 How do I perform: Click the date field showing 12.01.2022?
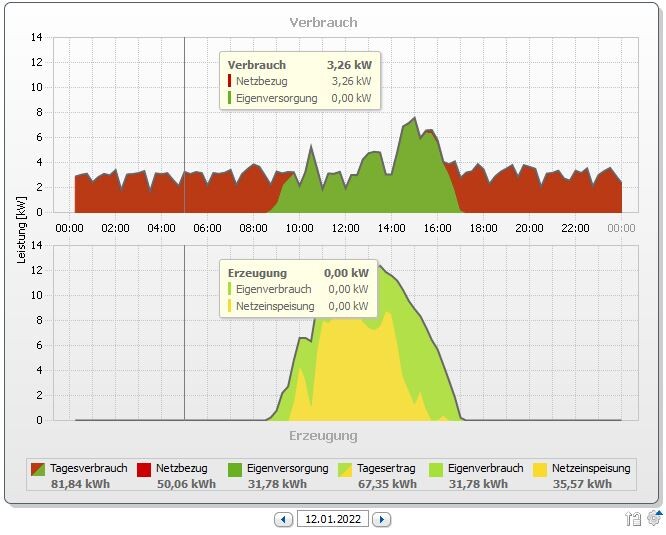click(x=333, y=519)
